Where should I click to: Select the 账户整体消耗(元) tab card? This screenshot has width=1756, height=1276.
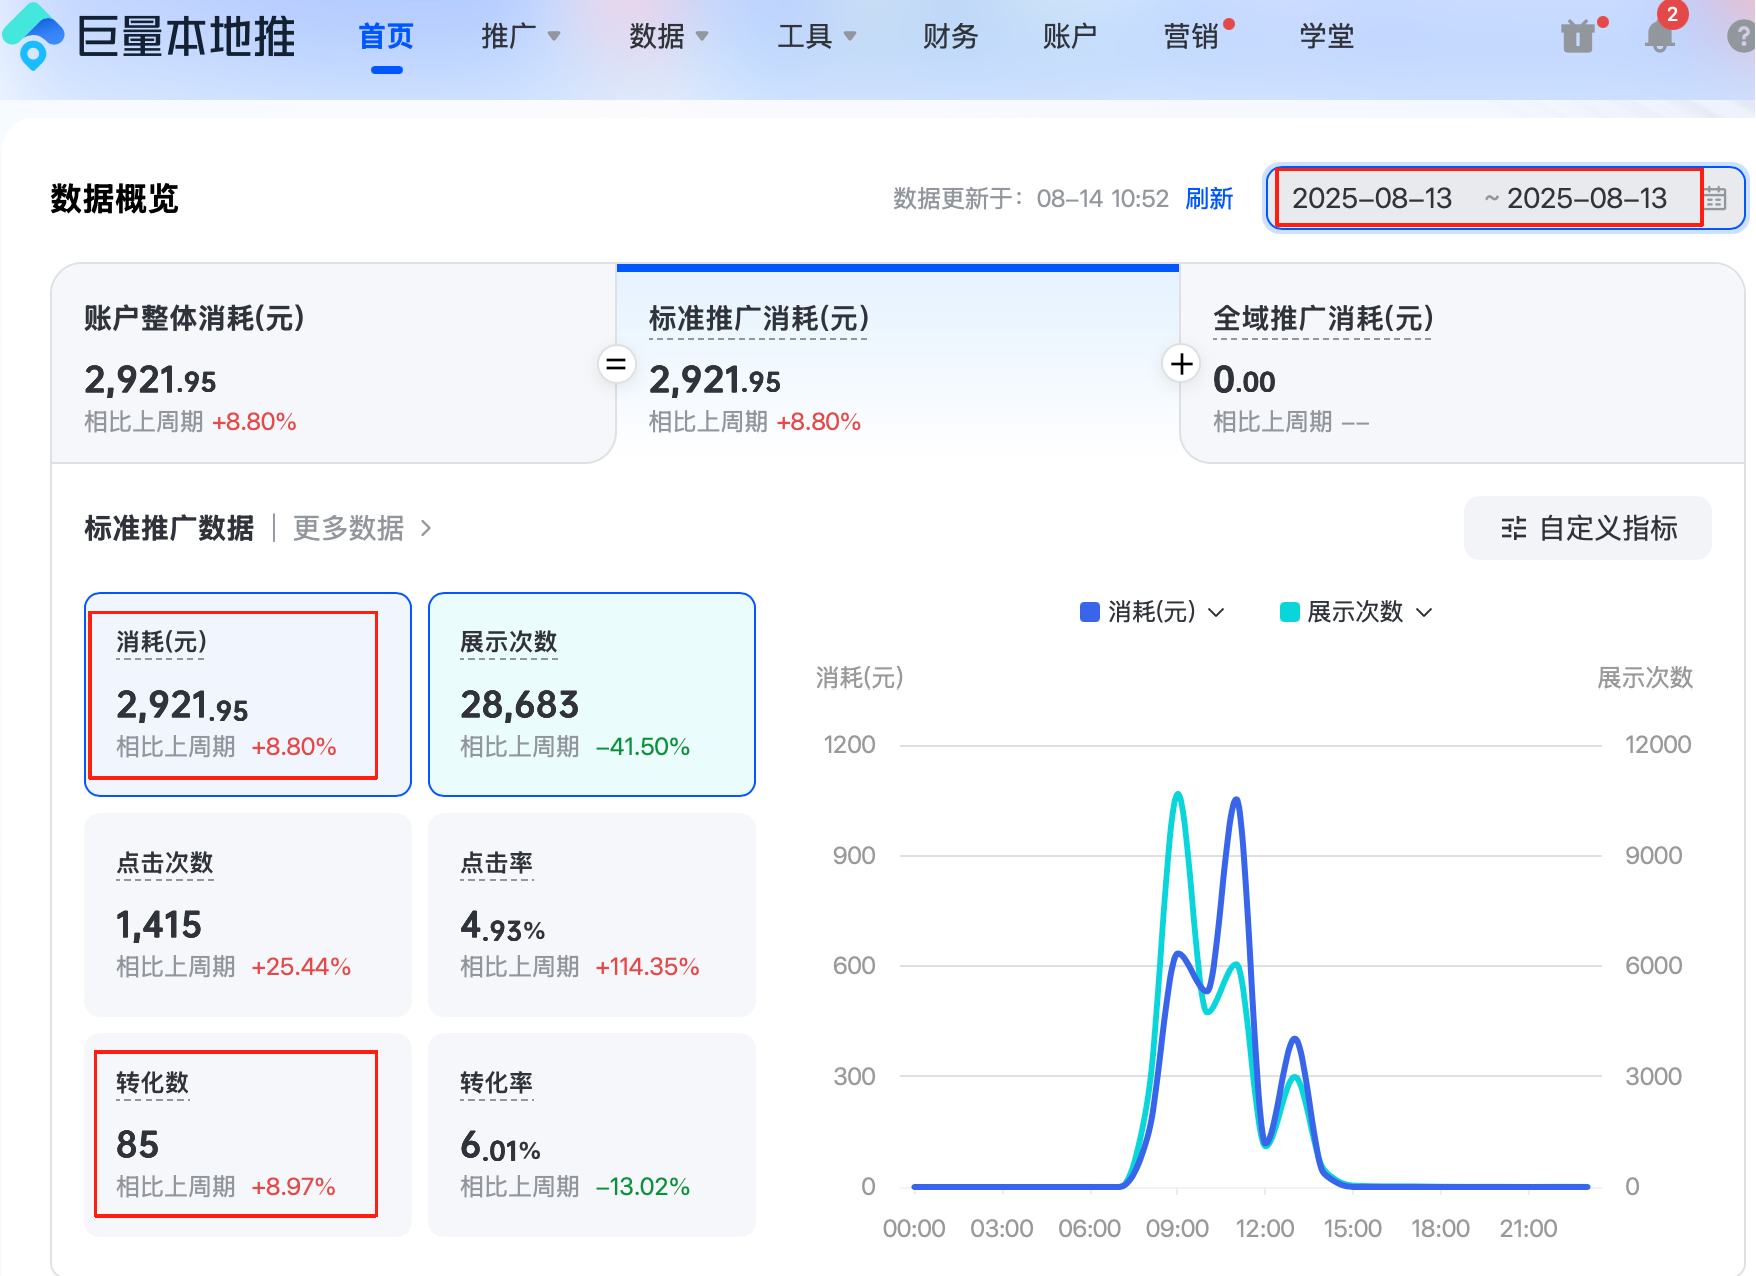pyautogui.click(x=333, y=363)
